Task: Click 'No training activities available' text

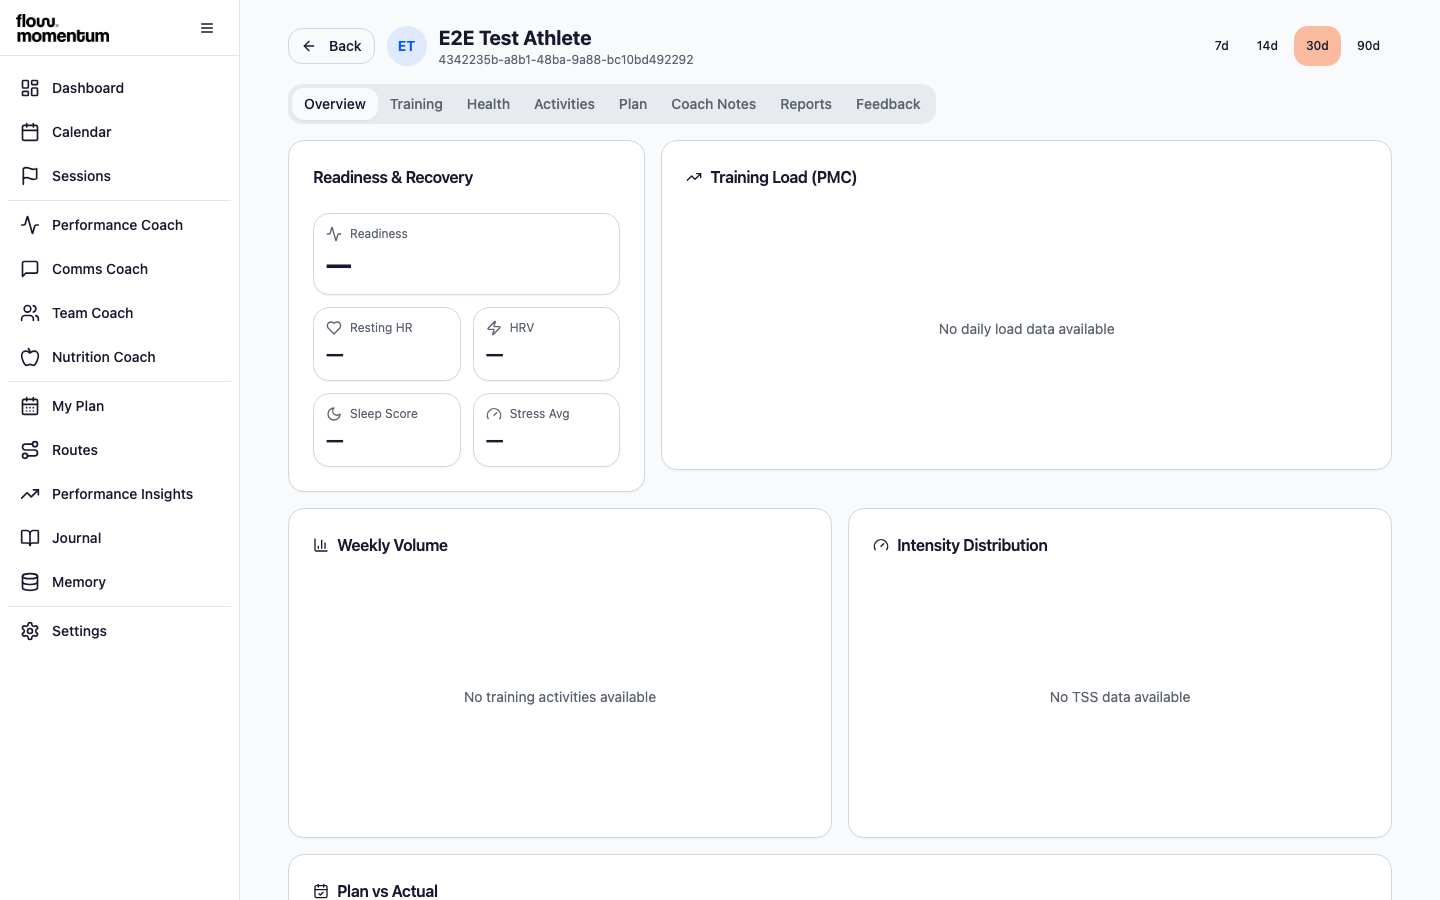Action: [560, 697]
